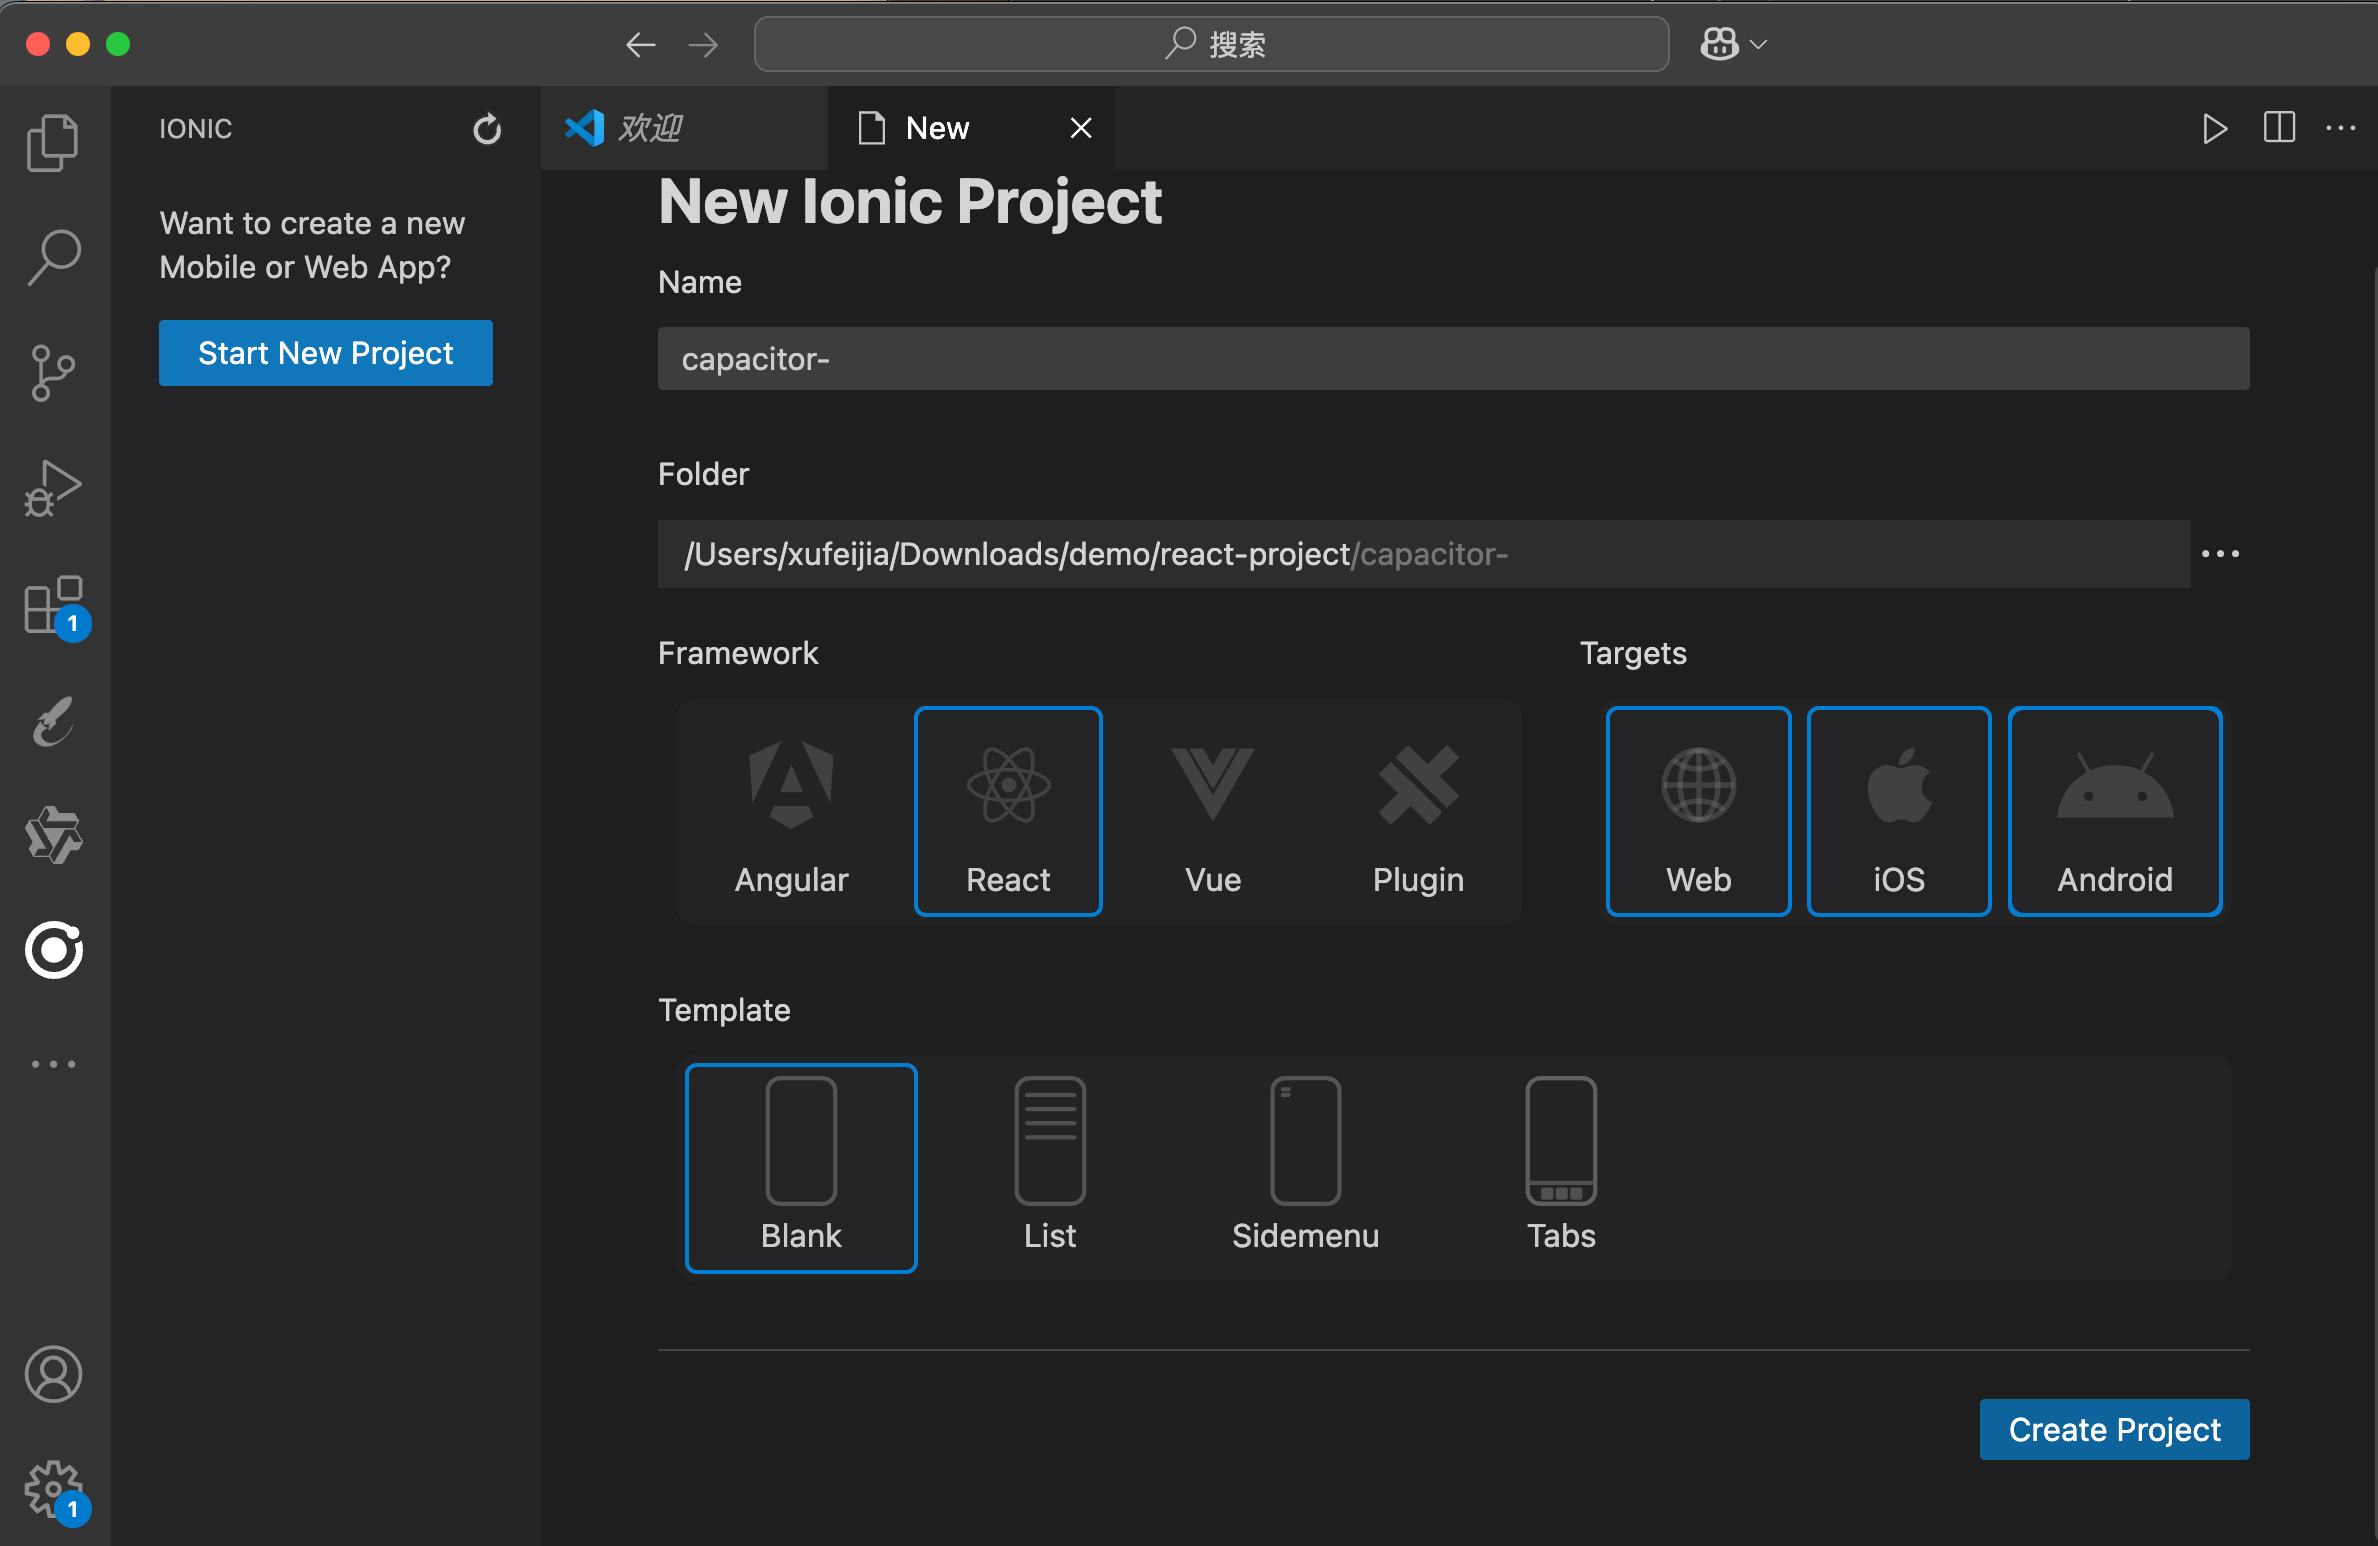Toggle the Web target option

click(1698, 811)
